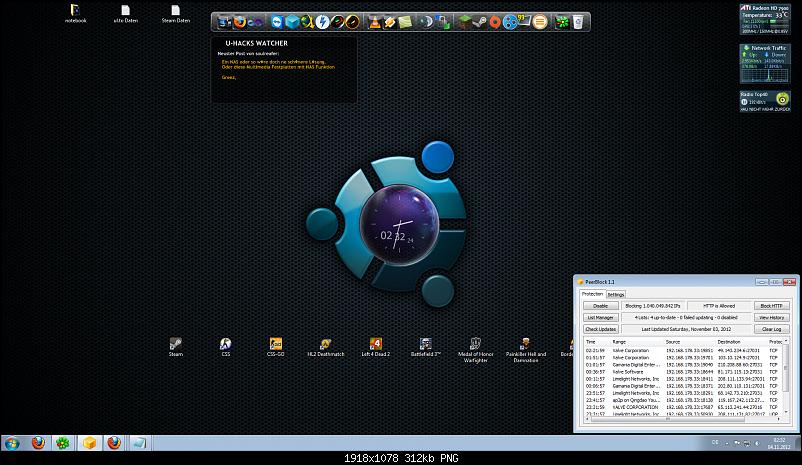Select log entry timed 00:11:57

point(683,379)
